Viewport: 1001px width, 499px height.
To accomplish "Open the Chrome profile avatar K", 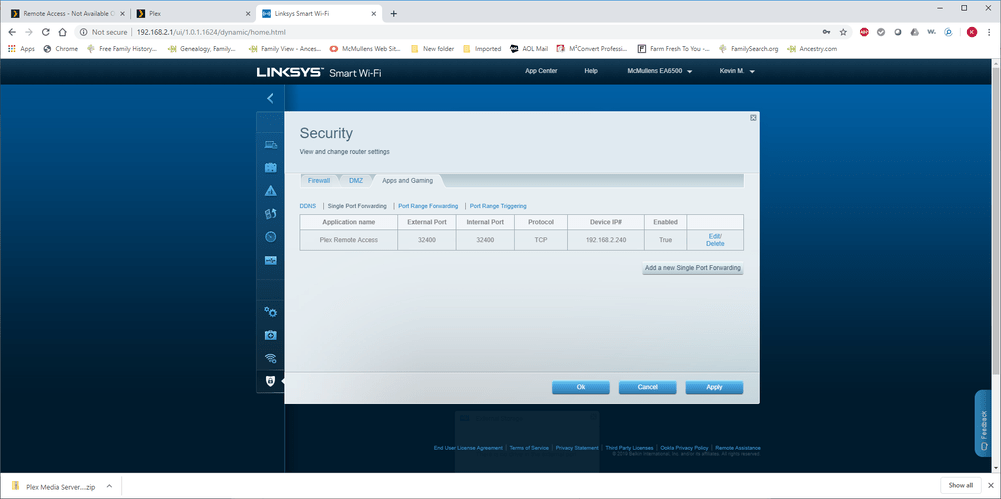I will tap(972, 32).
